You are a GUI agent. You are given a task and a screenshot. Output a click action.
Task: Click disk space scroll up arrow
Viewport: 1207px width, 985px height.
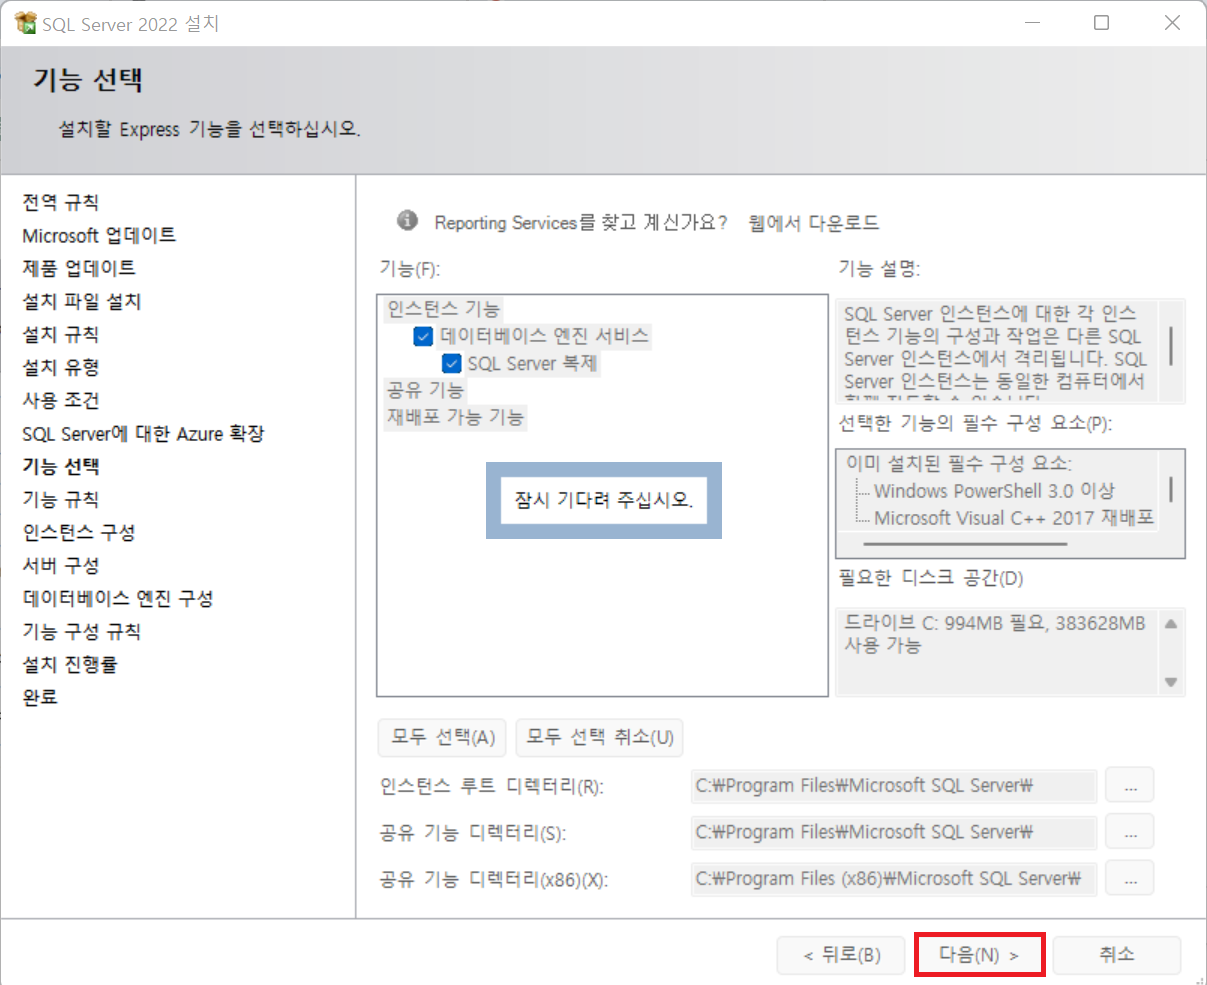pyautogui.click(x=1171, y=623)
